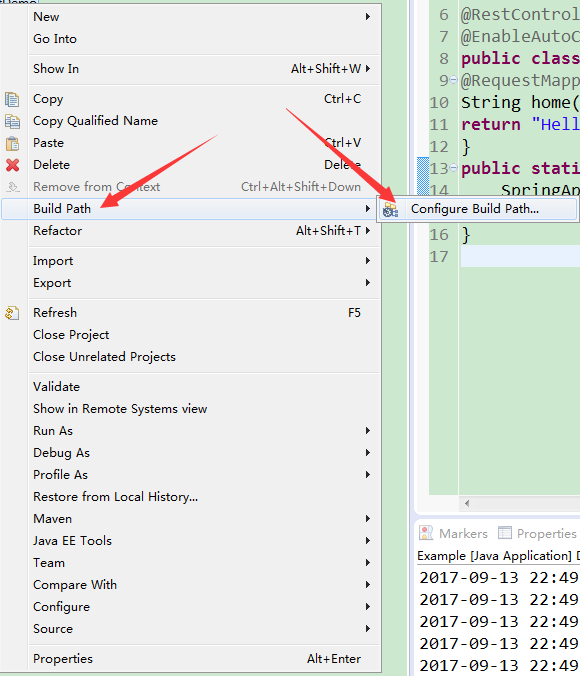Click the Configure Build Path gear icon

(390, 209)
